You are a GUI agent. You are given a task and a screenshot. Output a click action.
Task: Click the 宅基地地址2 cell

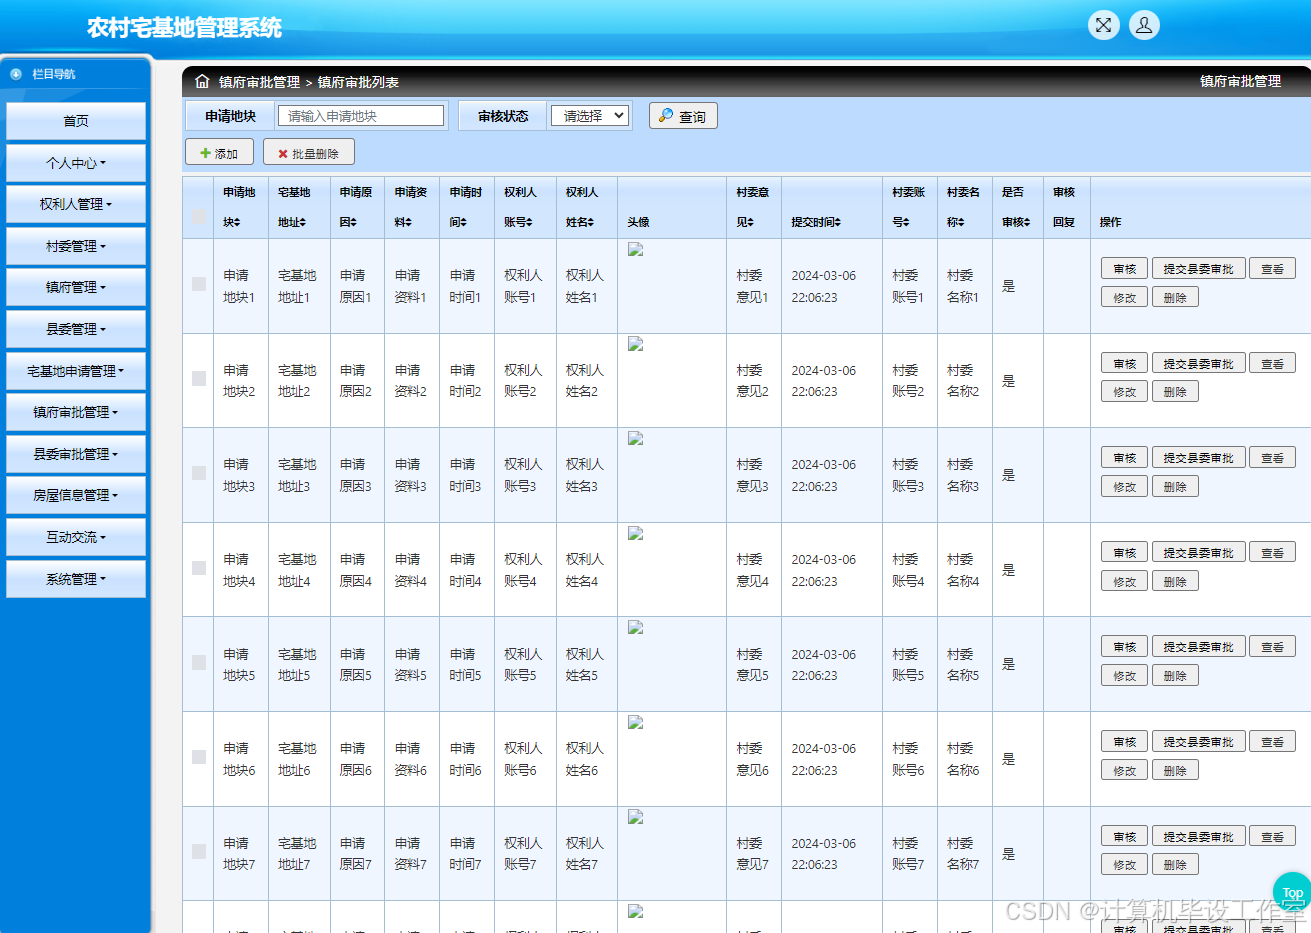pyautogui.click(x=297, y=381)
